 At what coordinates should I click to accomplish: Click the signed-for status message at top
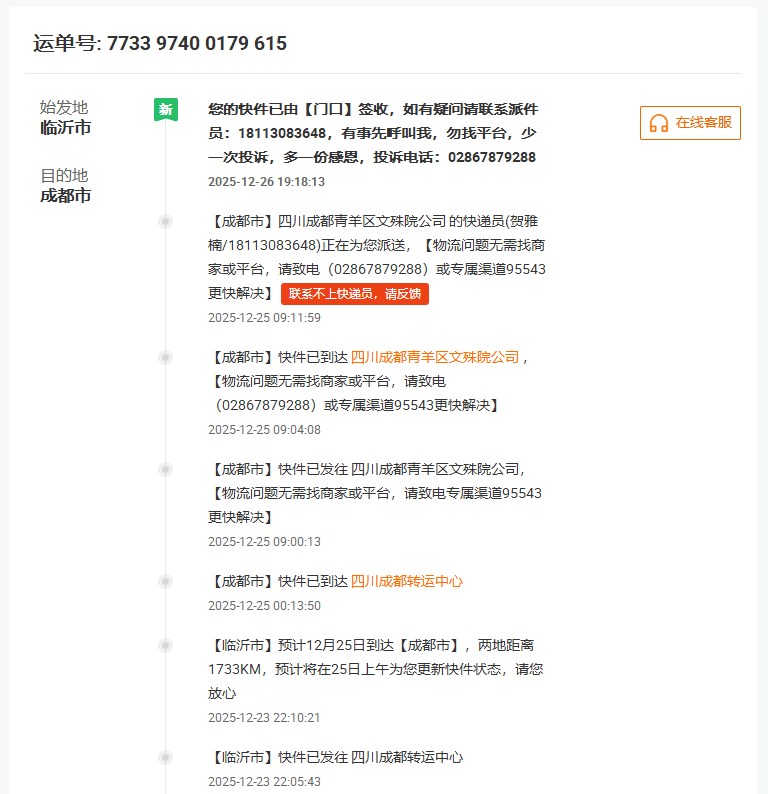tap(373, 133)
